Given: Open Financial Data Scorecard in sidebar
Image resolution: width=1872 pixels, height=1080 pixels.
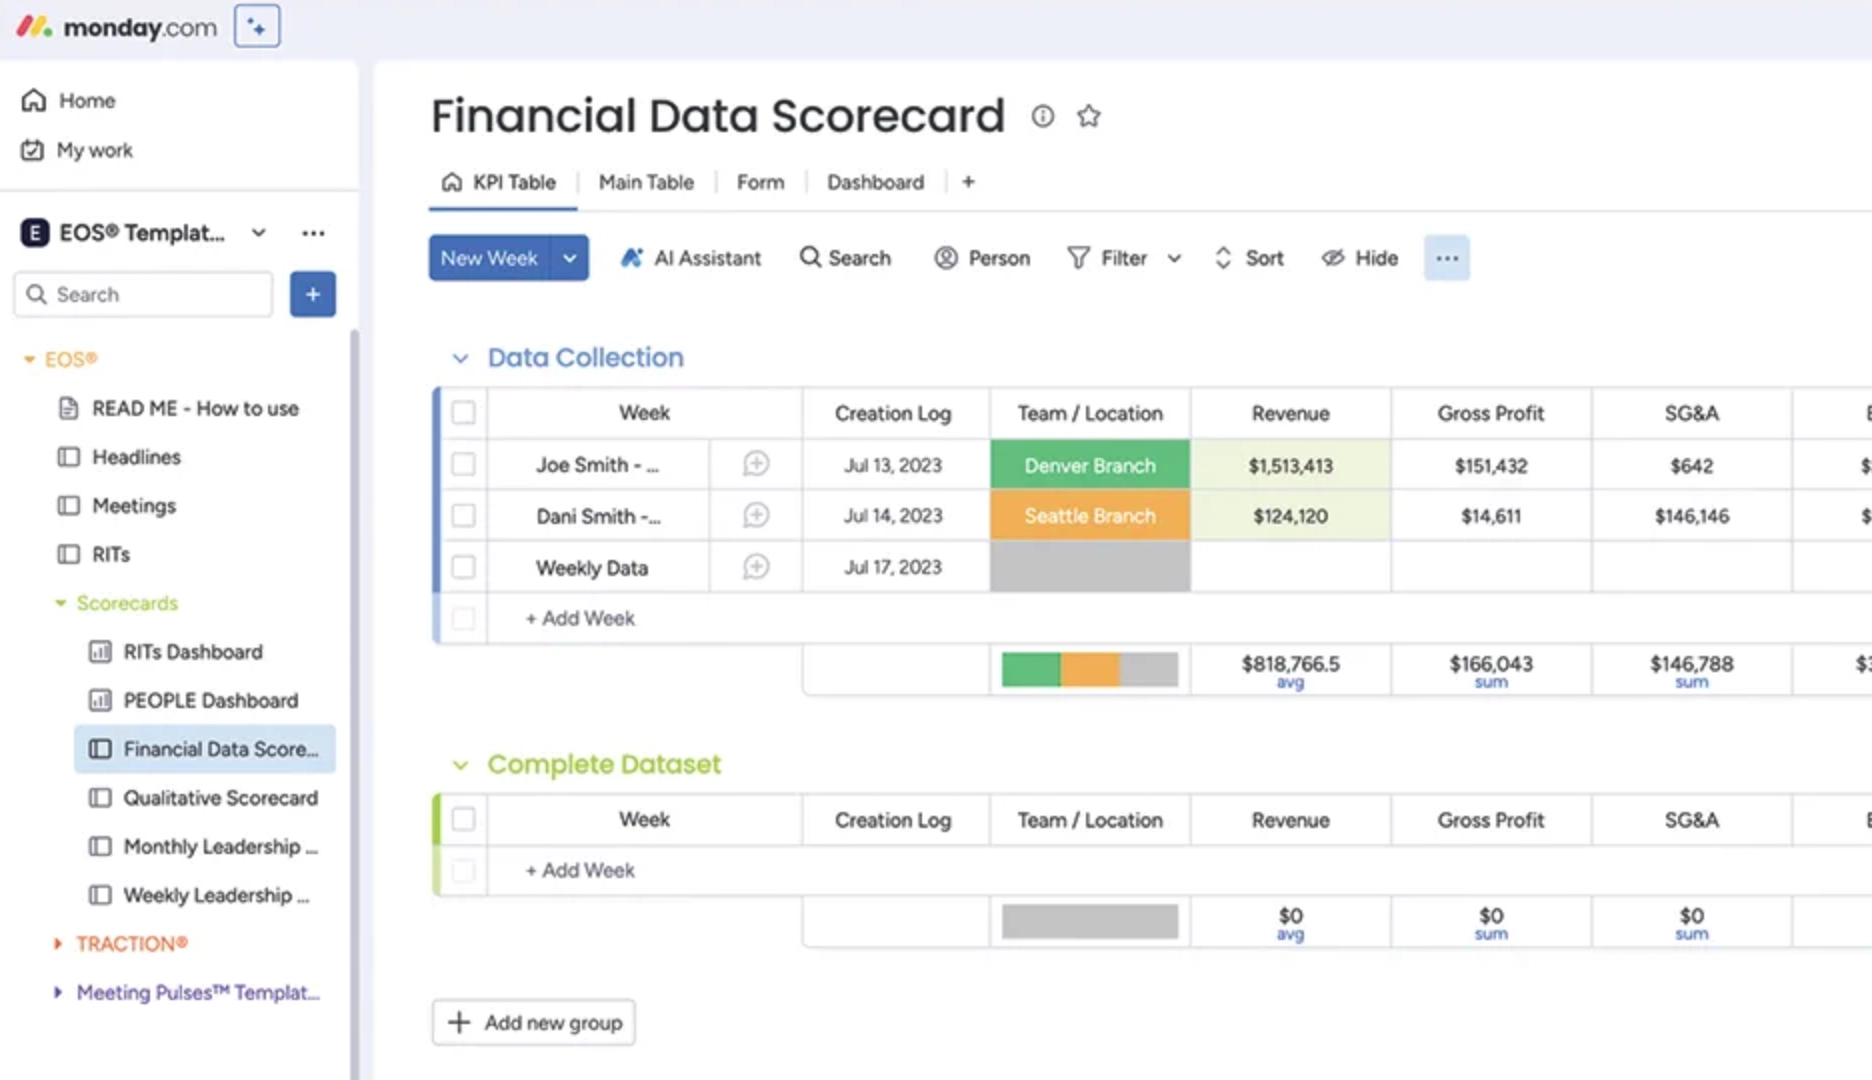Looking at the screenshot, I should (205, 749).
